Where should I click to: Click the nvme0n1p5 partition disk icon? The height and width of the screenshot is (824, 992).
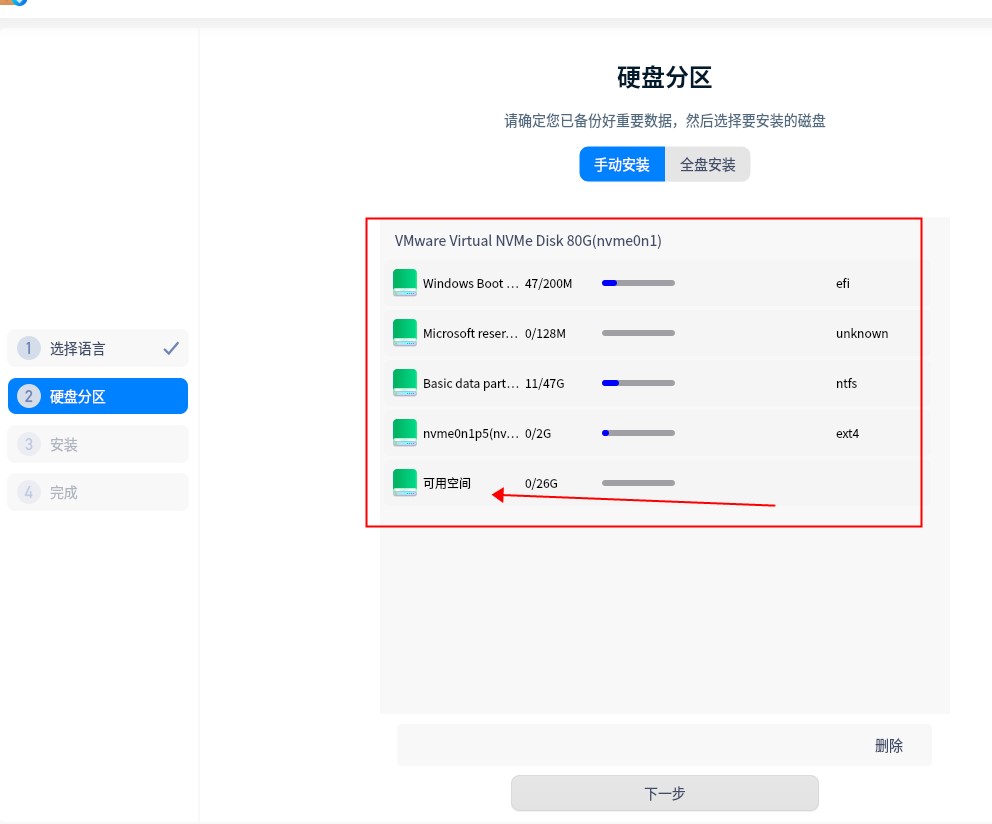click(404, 433)
